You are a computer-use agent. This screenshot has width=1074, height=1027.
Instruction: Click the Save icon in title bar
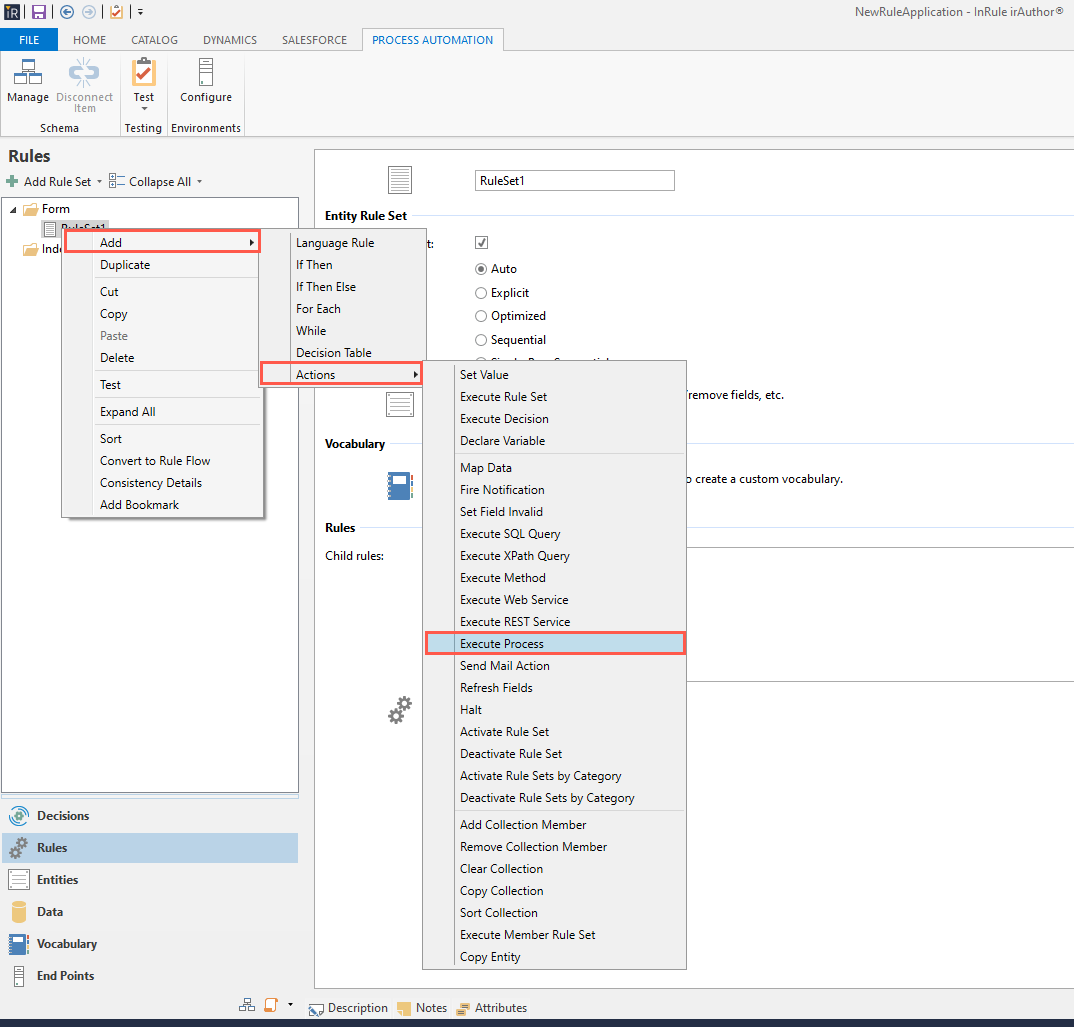39,12
